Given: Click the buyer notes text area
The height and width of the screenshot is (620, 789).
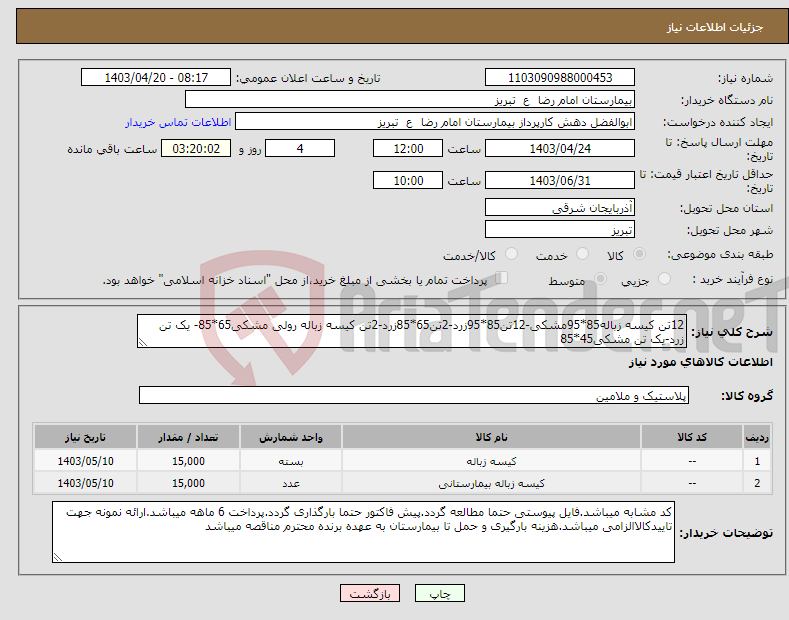Looking at the screenshot, I should coord(363,532).
